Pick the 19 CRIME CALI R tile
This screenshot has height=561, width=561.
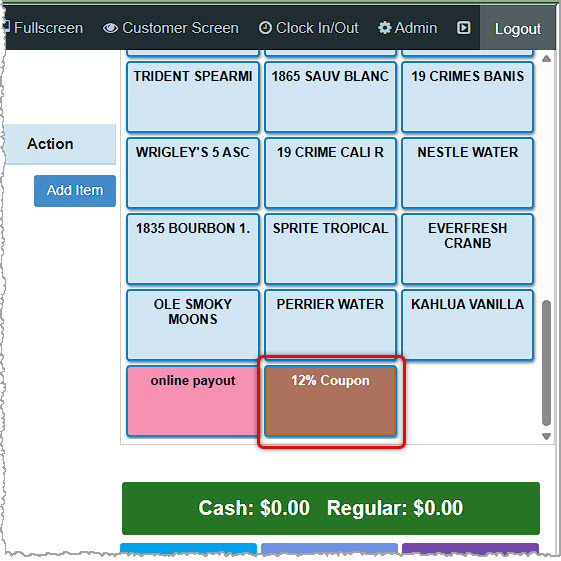coord(330,173)
